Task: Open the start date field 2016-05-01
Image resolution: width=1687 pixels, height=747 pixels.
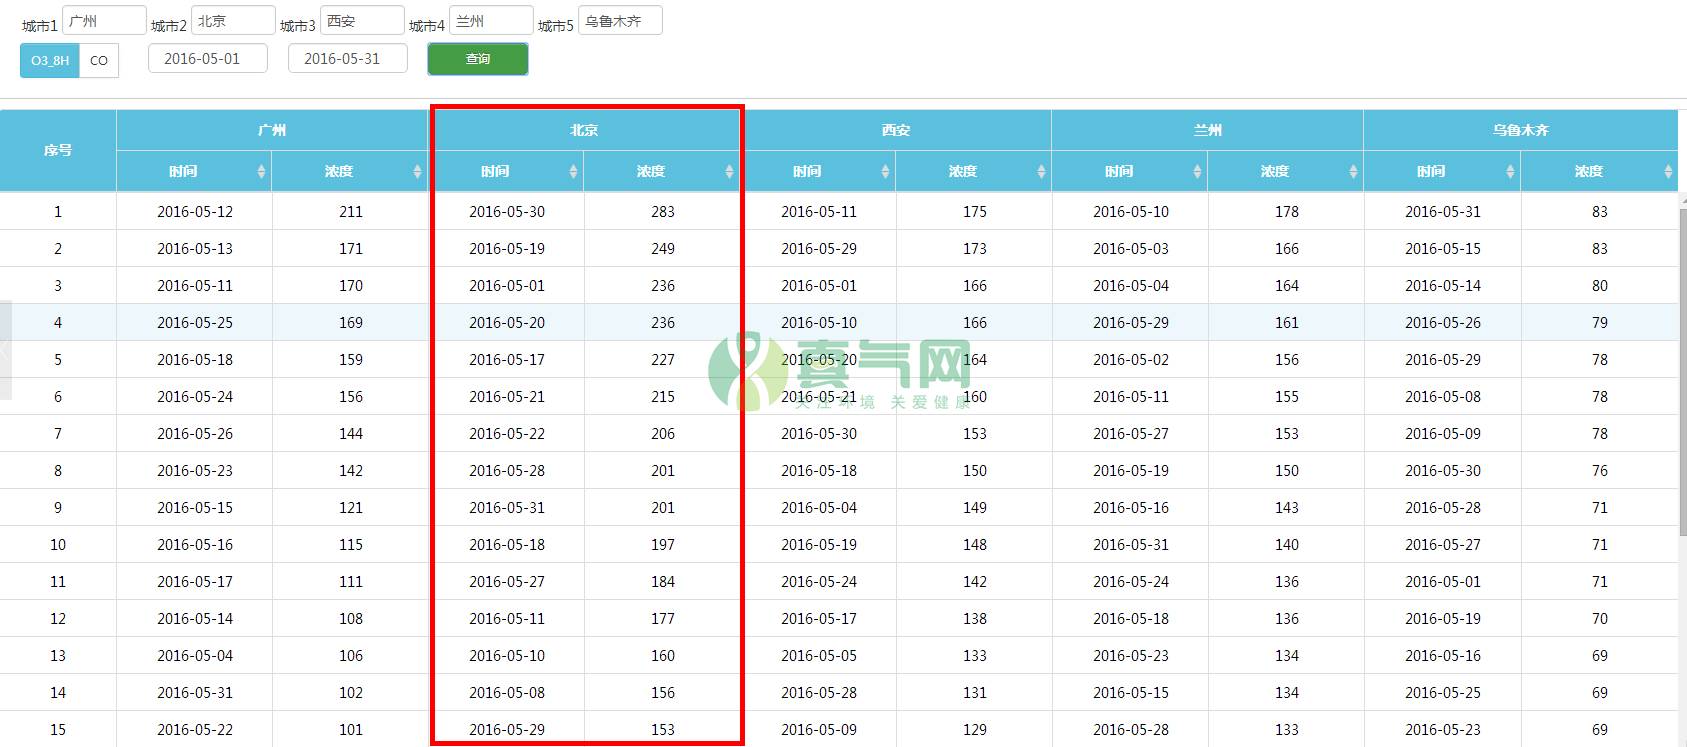Action: (x=207, y=59)
